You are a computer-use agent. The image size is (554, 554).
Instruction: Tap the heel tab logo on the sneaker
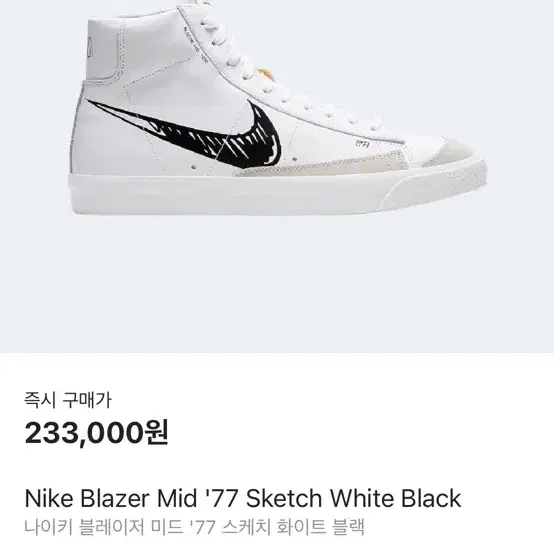coord(91,46)
